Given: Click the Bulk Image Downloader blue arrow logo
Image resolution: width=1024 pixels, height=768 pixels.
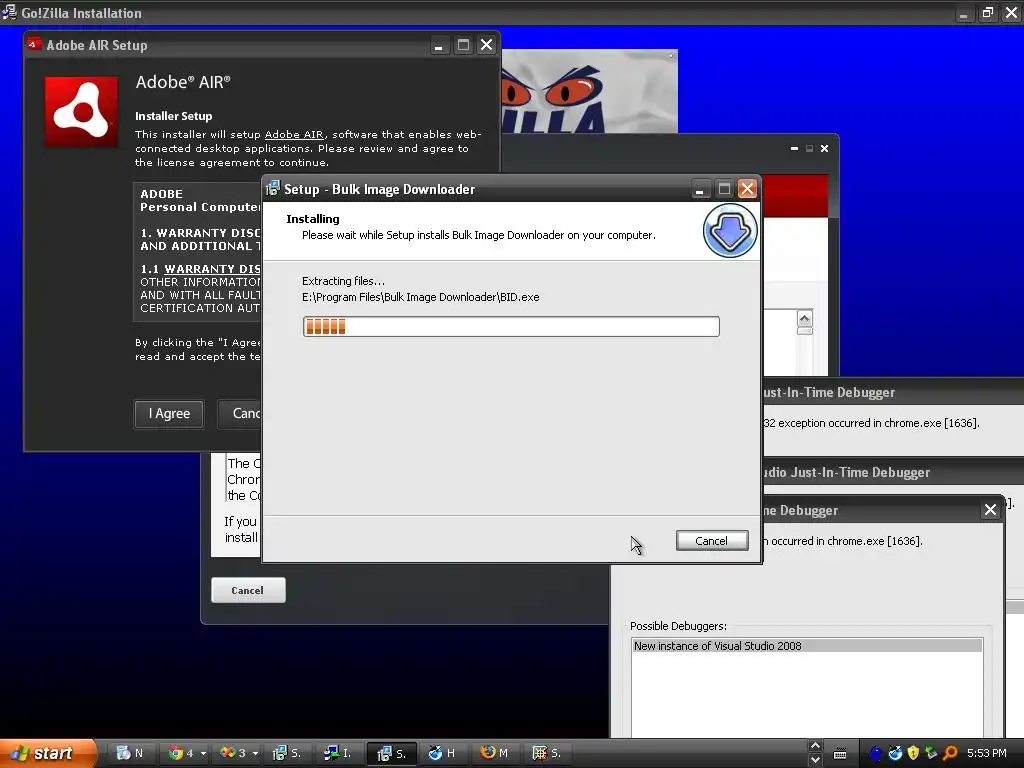Looking at the screenshot, I should click(729, 231).
